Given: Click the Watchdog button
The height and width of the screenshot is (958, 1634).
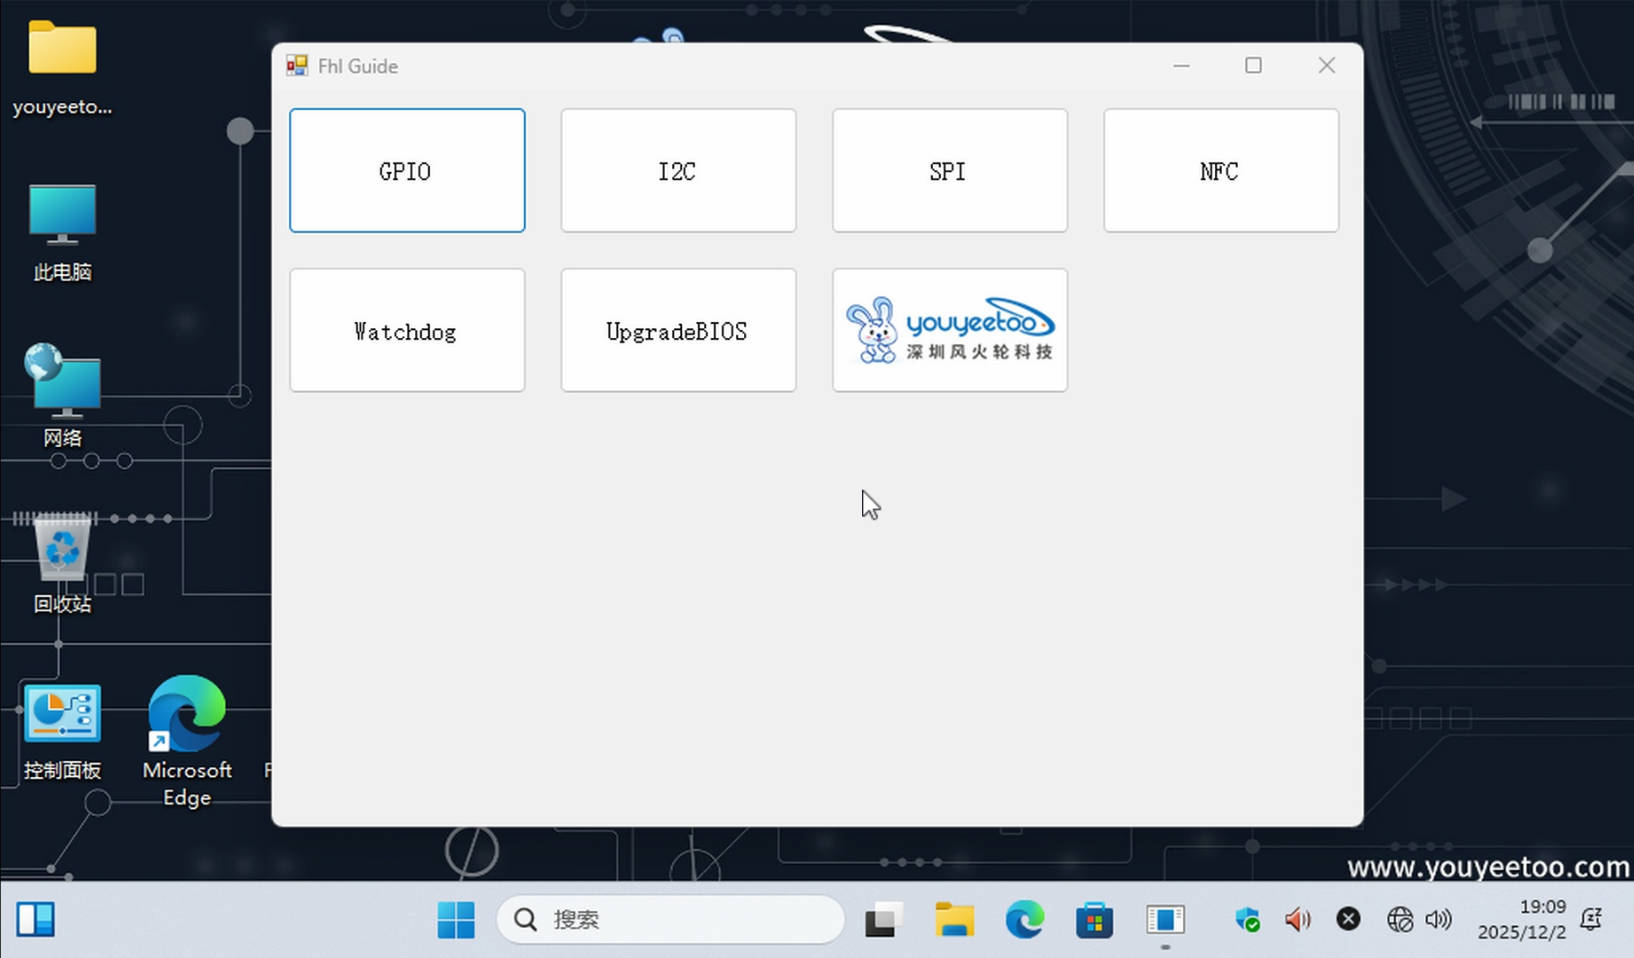Looking at the screenshot, I should coord(407,330).
